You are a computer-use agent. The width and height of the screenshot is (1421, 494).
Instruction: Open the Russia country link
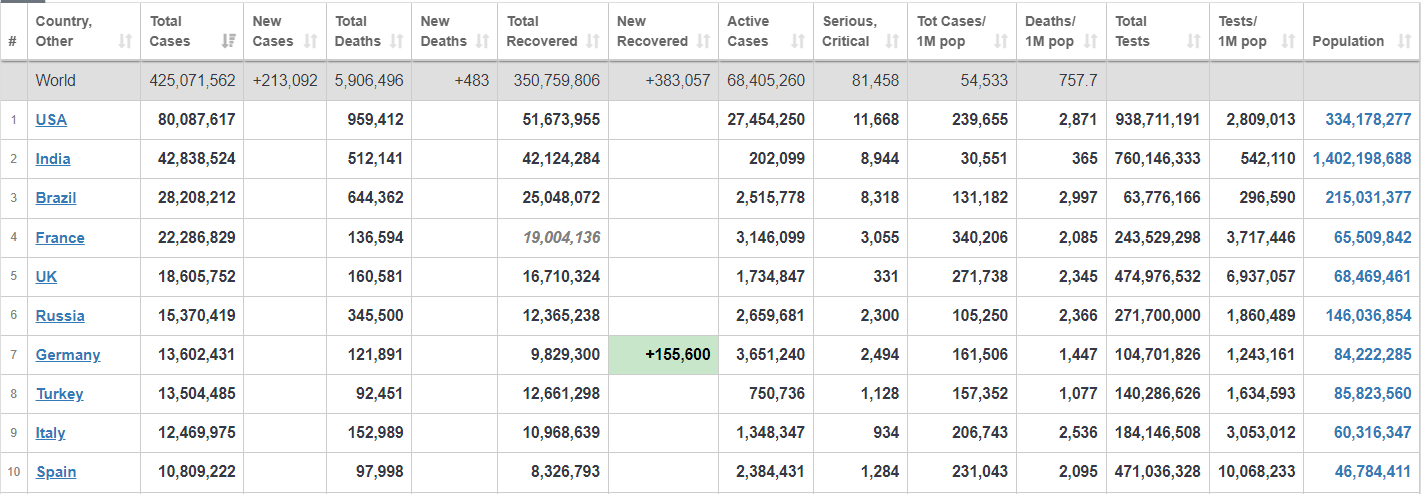pyautogui.click(x=60, y=316)
